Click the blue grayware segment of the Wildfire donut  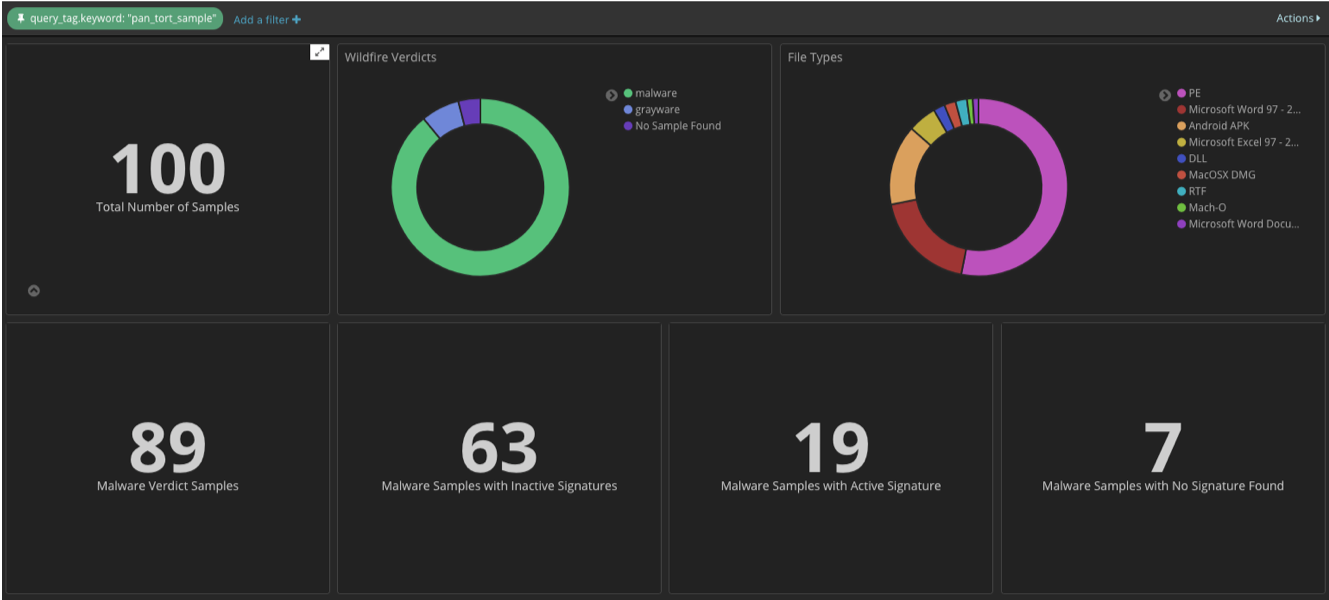(444, 118)
